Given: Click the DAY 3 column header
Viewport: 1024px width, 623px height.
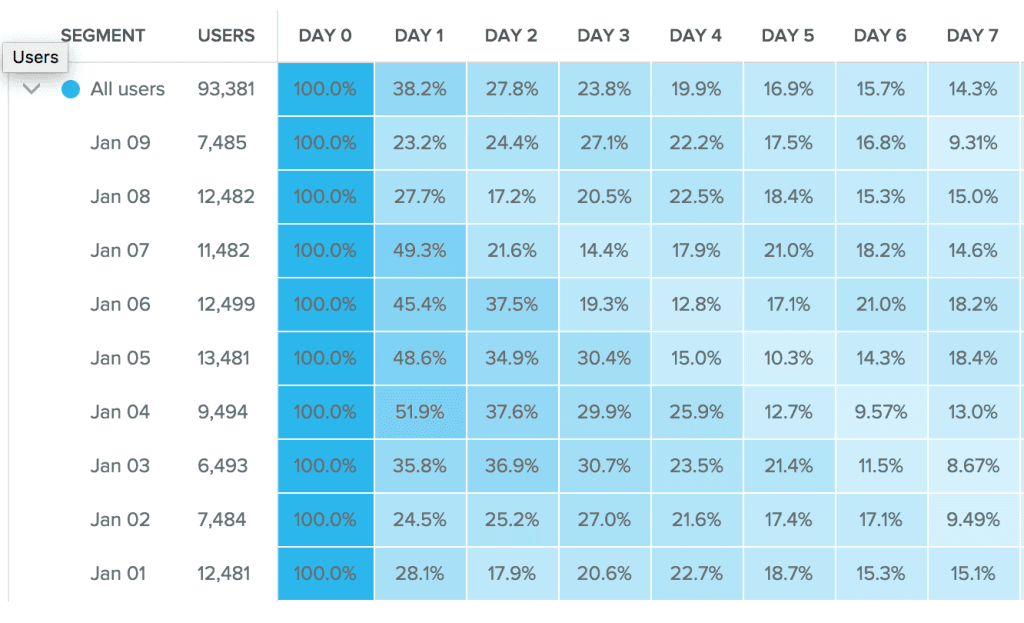Looking at the screenshot, I should (604, 35).
